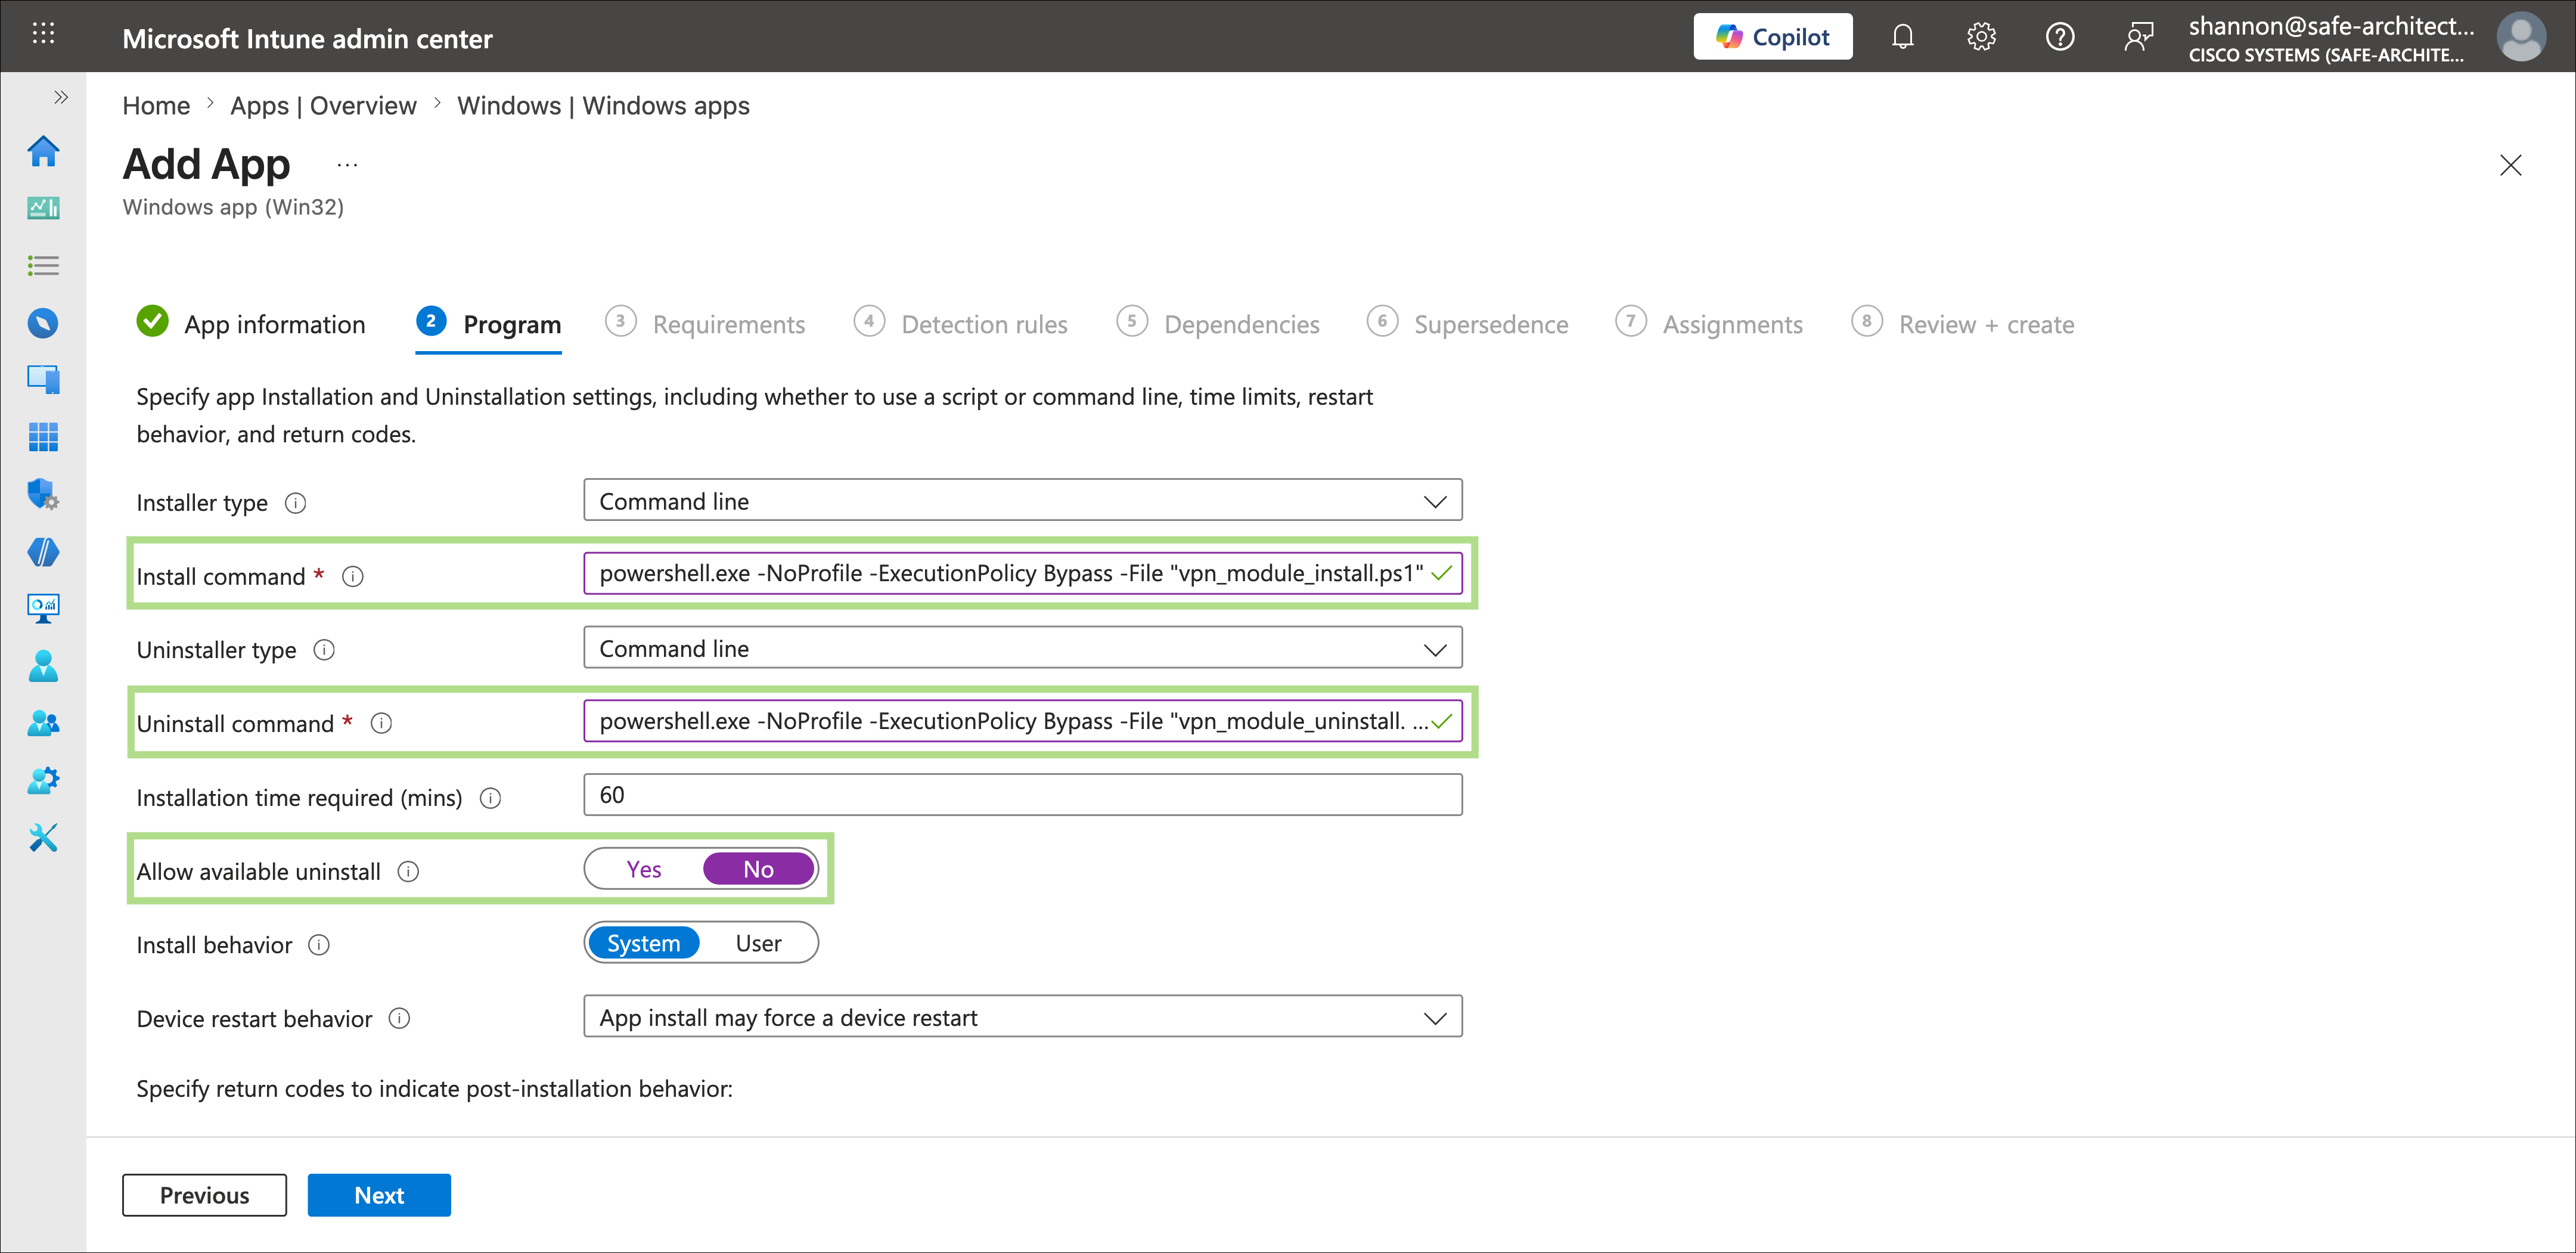Viewport: 2576px width, 1253px height.
Task: Set Allow available uninstall to Yes
Action: click(x=644, y=869)
